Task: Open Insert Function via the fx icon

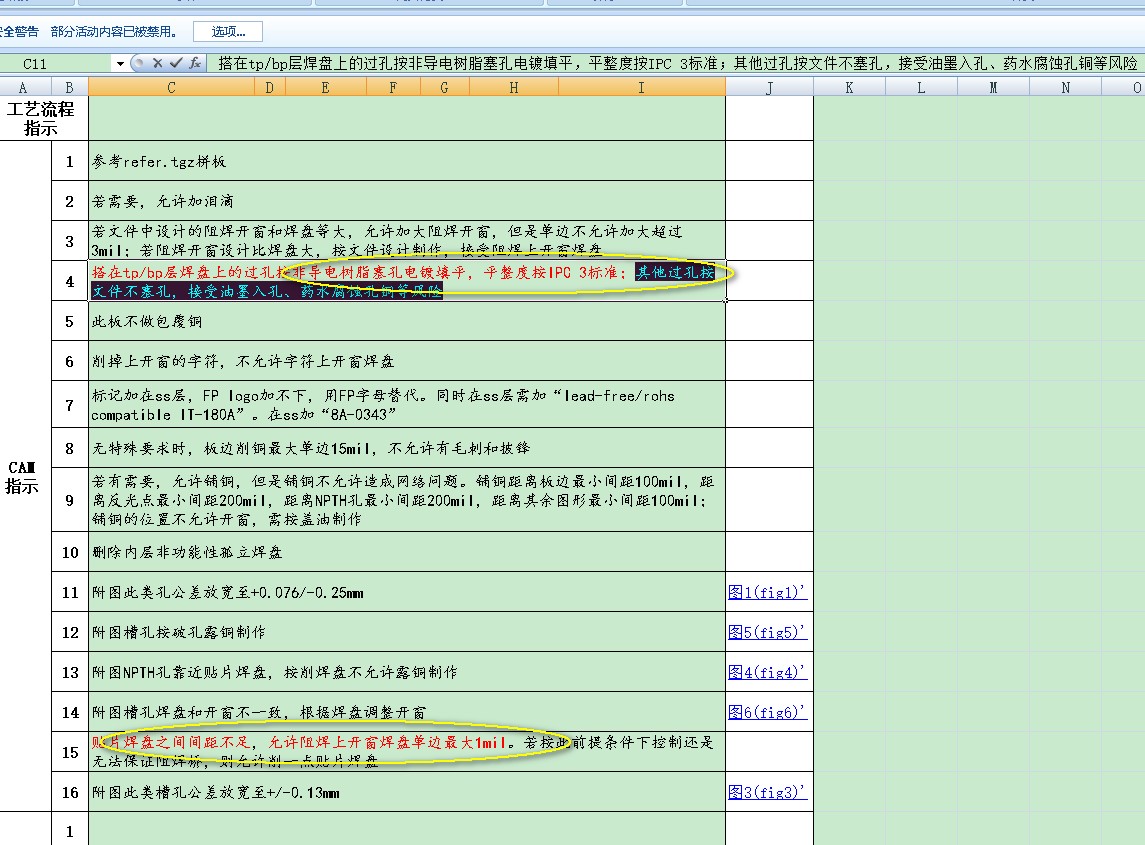Action: point(195,64)
